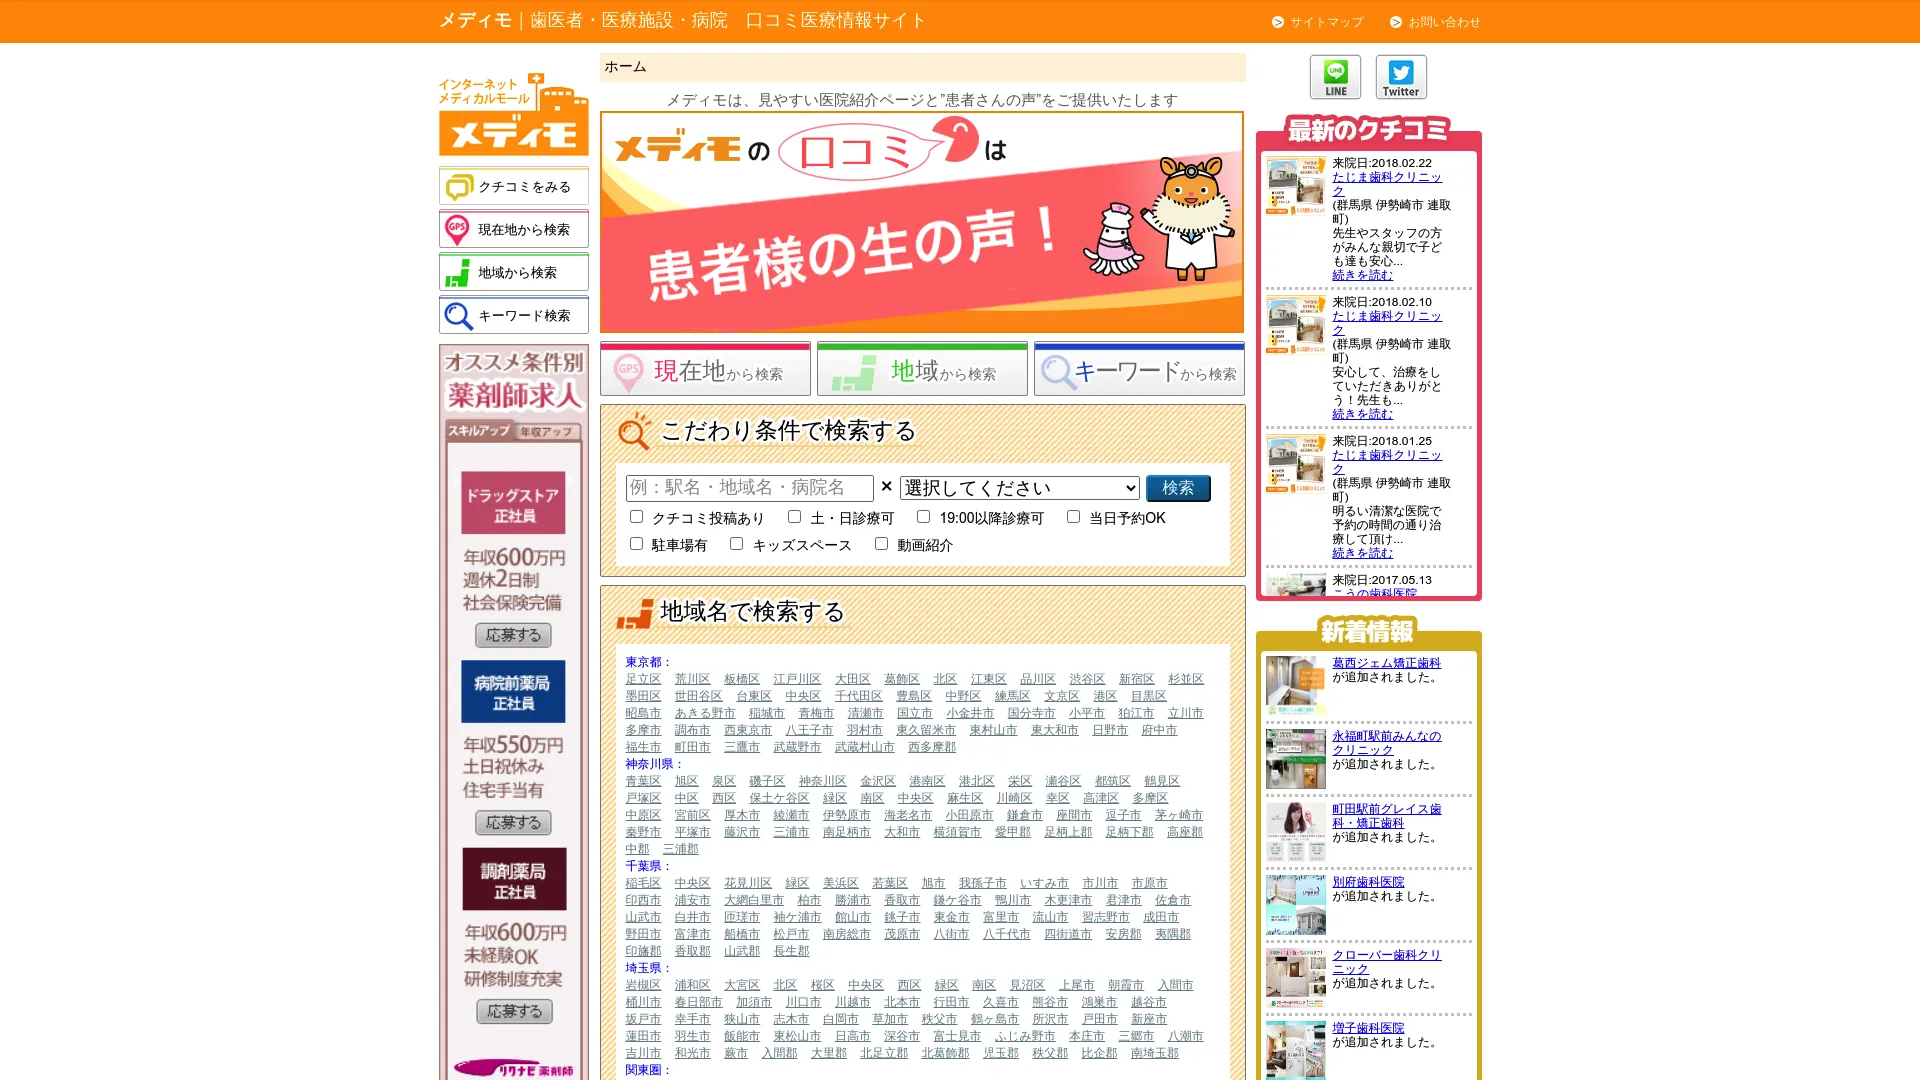Click 応募する under 病院前薬局正社員

(x=513, y=823)
